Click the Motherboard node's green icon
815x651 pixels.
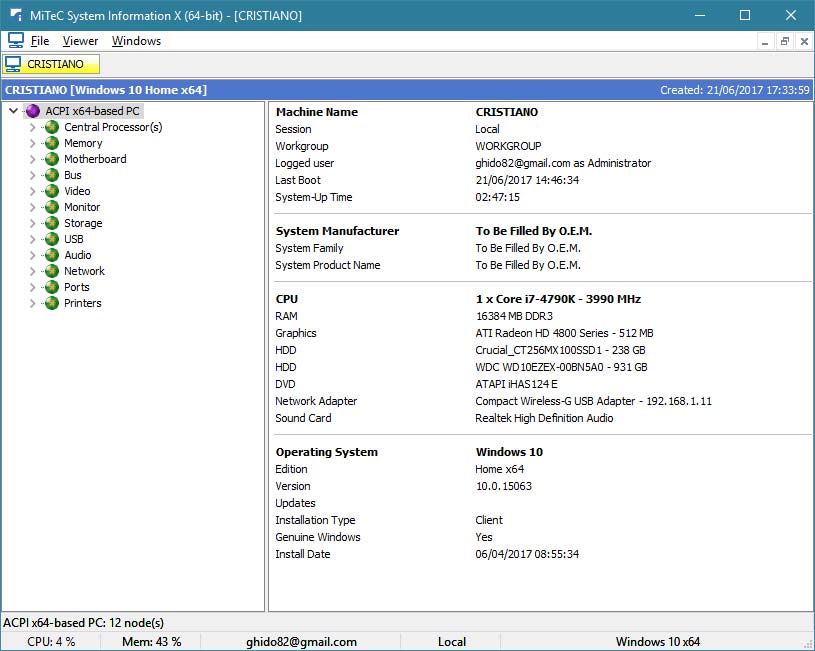(52, 159)
